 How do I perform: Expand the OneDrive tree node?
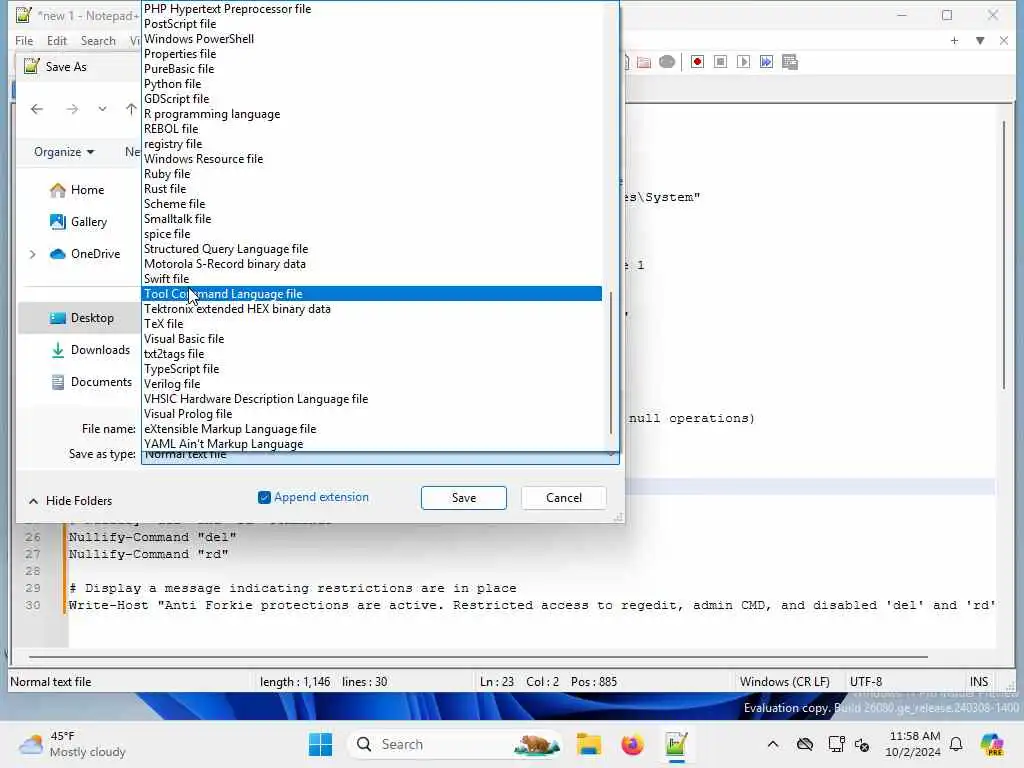coord(32,254)
